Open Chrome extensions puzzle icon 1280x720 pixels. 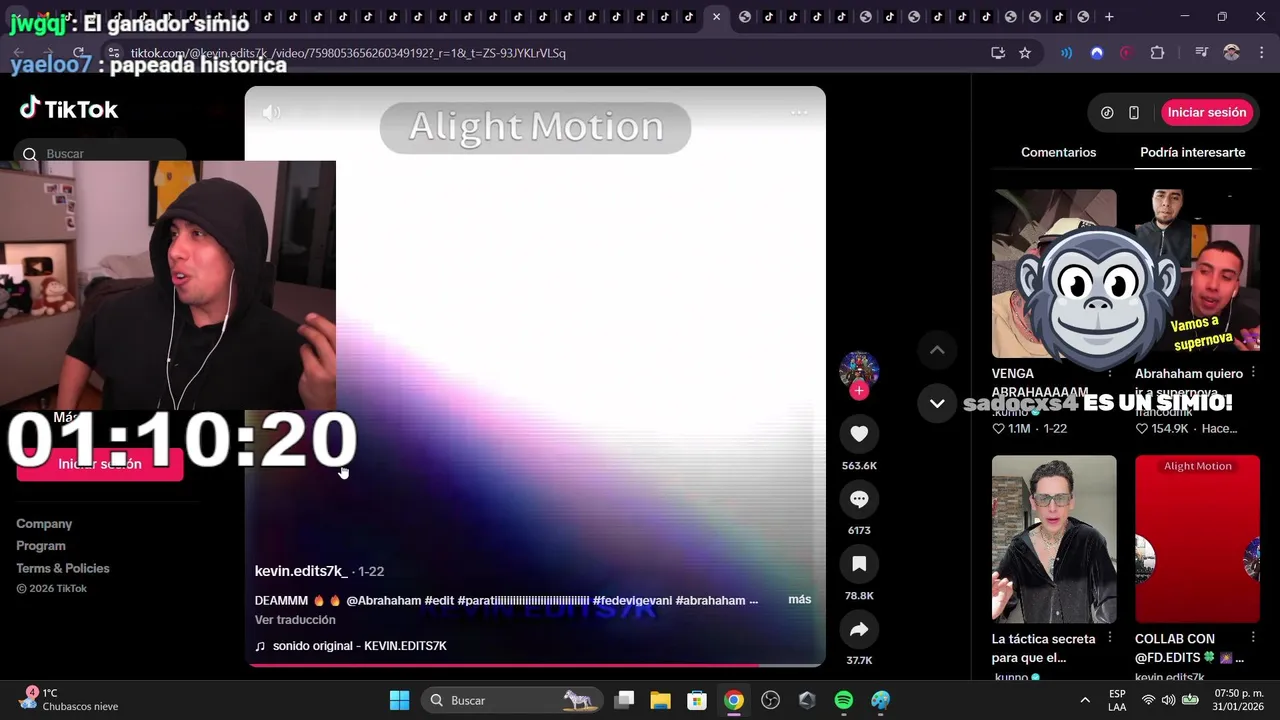[1157, 53]
